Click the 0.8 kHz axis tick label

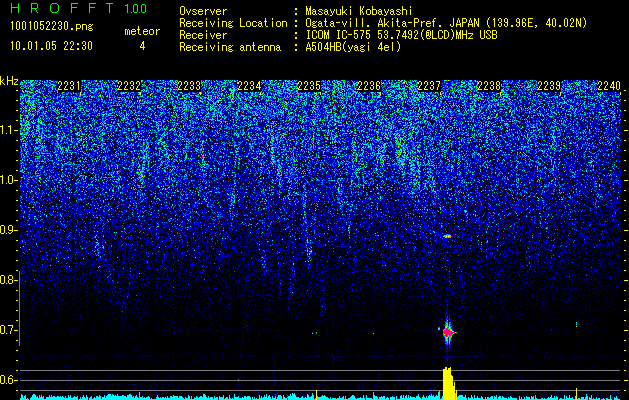(x=7, y=280)
